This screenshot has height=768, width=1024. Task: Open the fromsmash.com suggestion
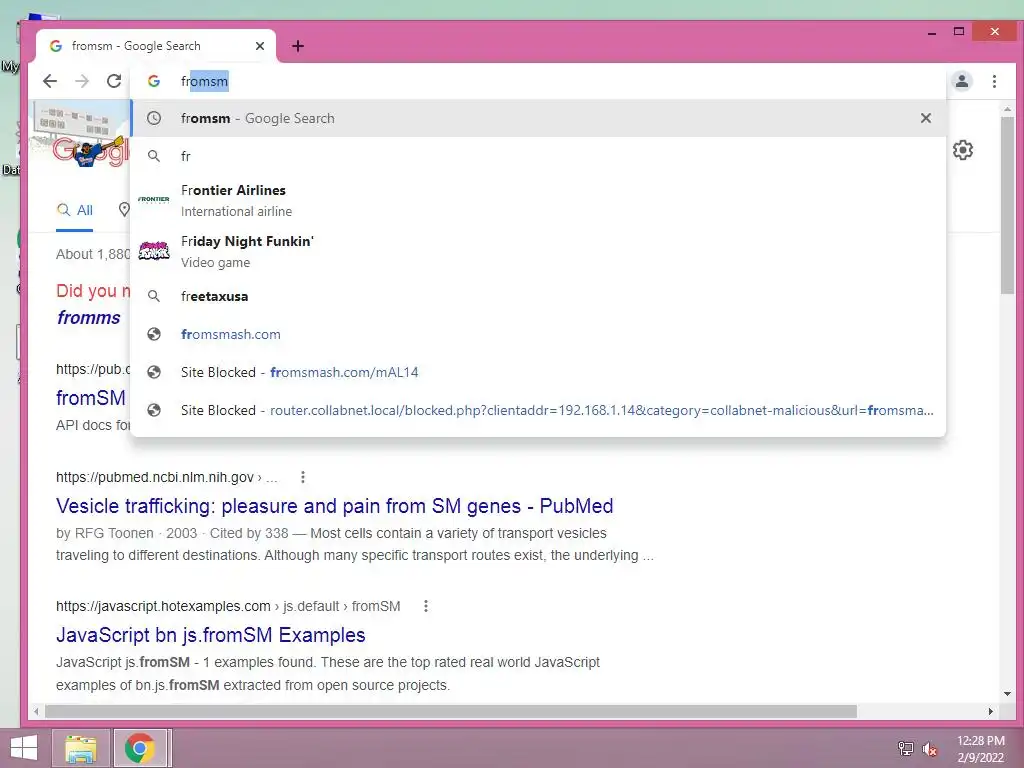pos(538,334)
